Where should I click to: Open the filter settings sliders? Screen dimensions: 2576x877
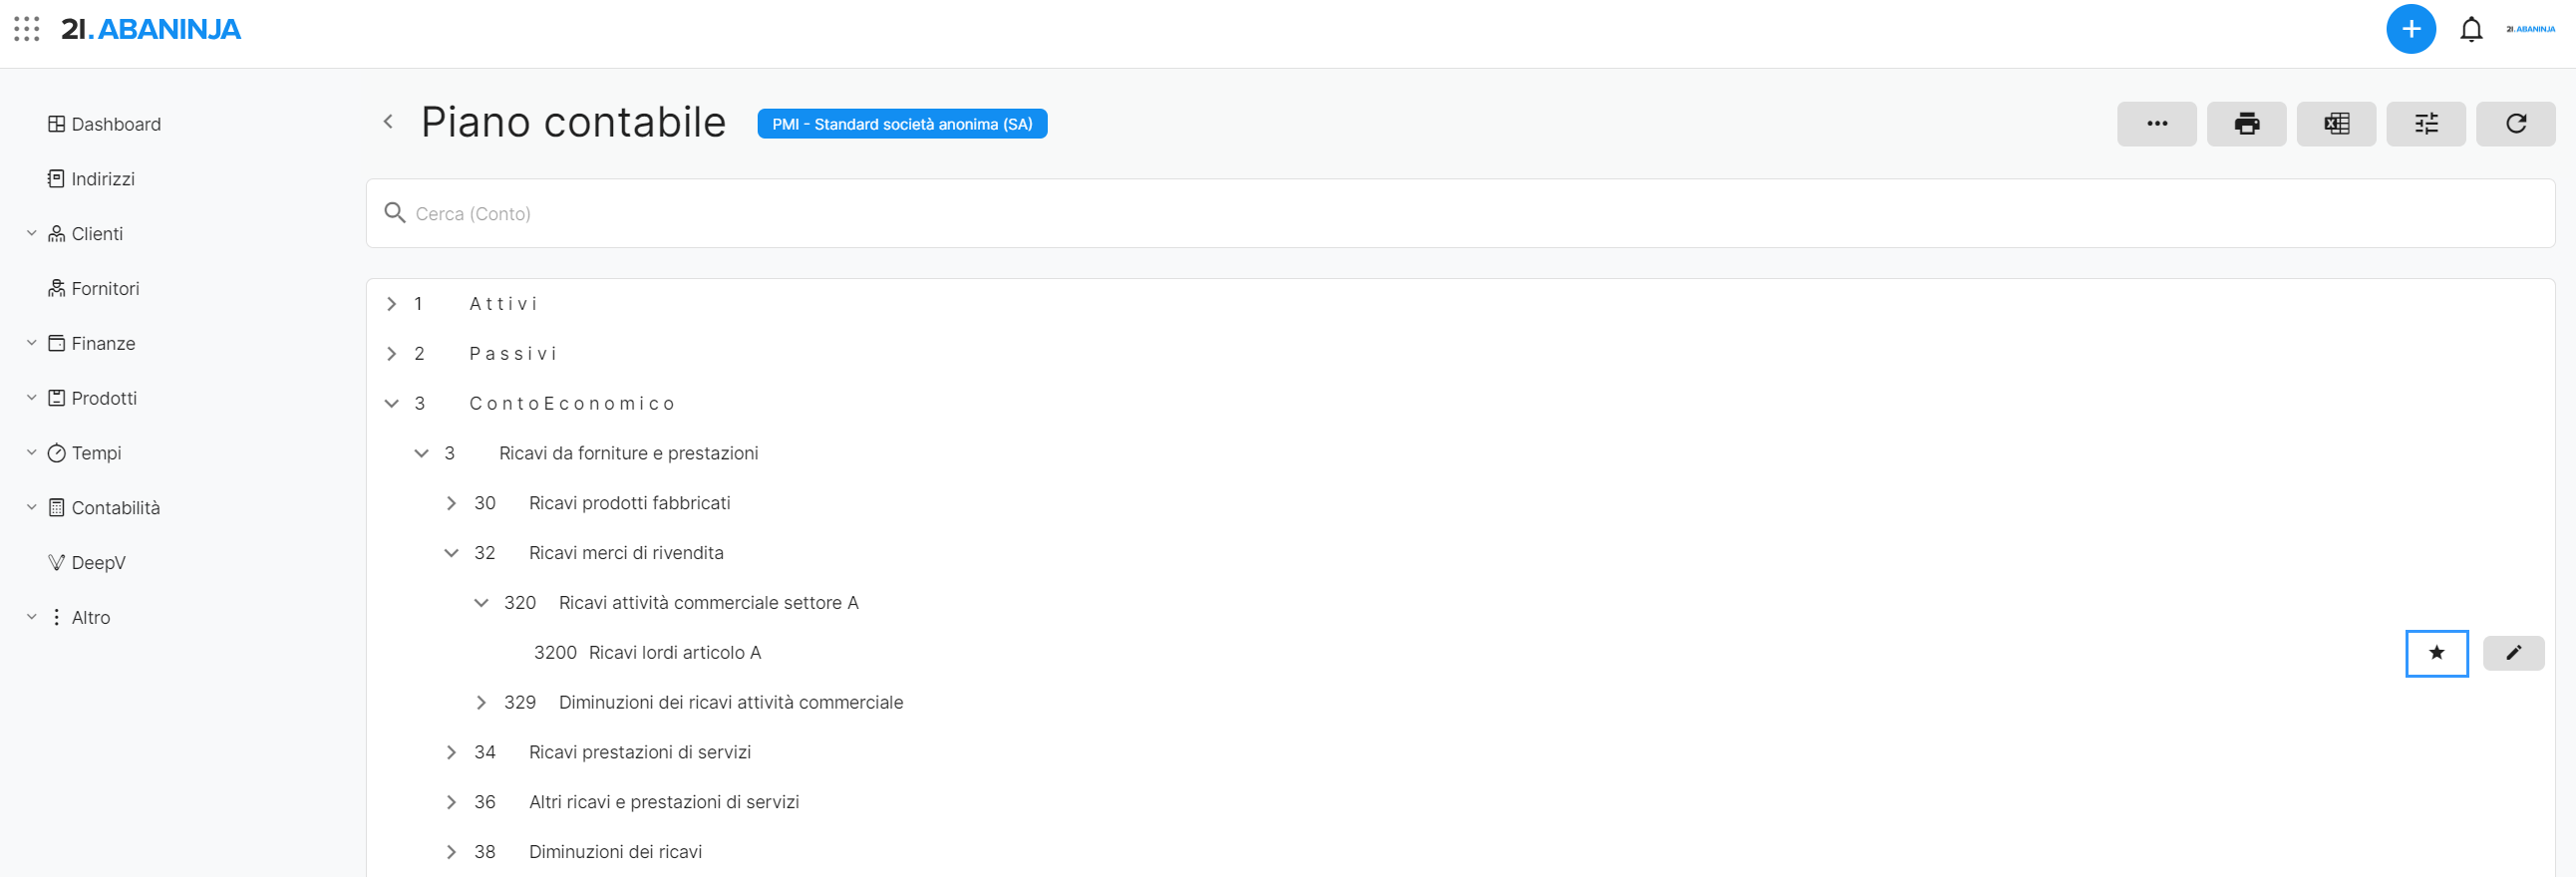click(x=2425, y=124)
